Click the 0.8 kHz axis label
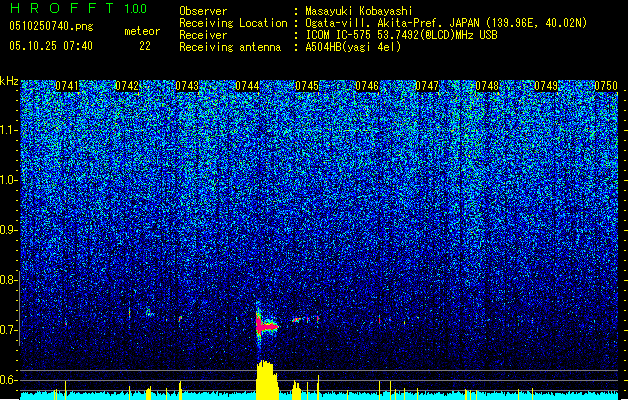 pos(9,280)
